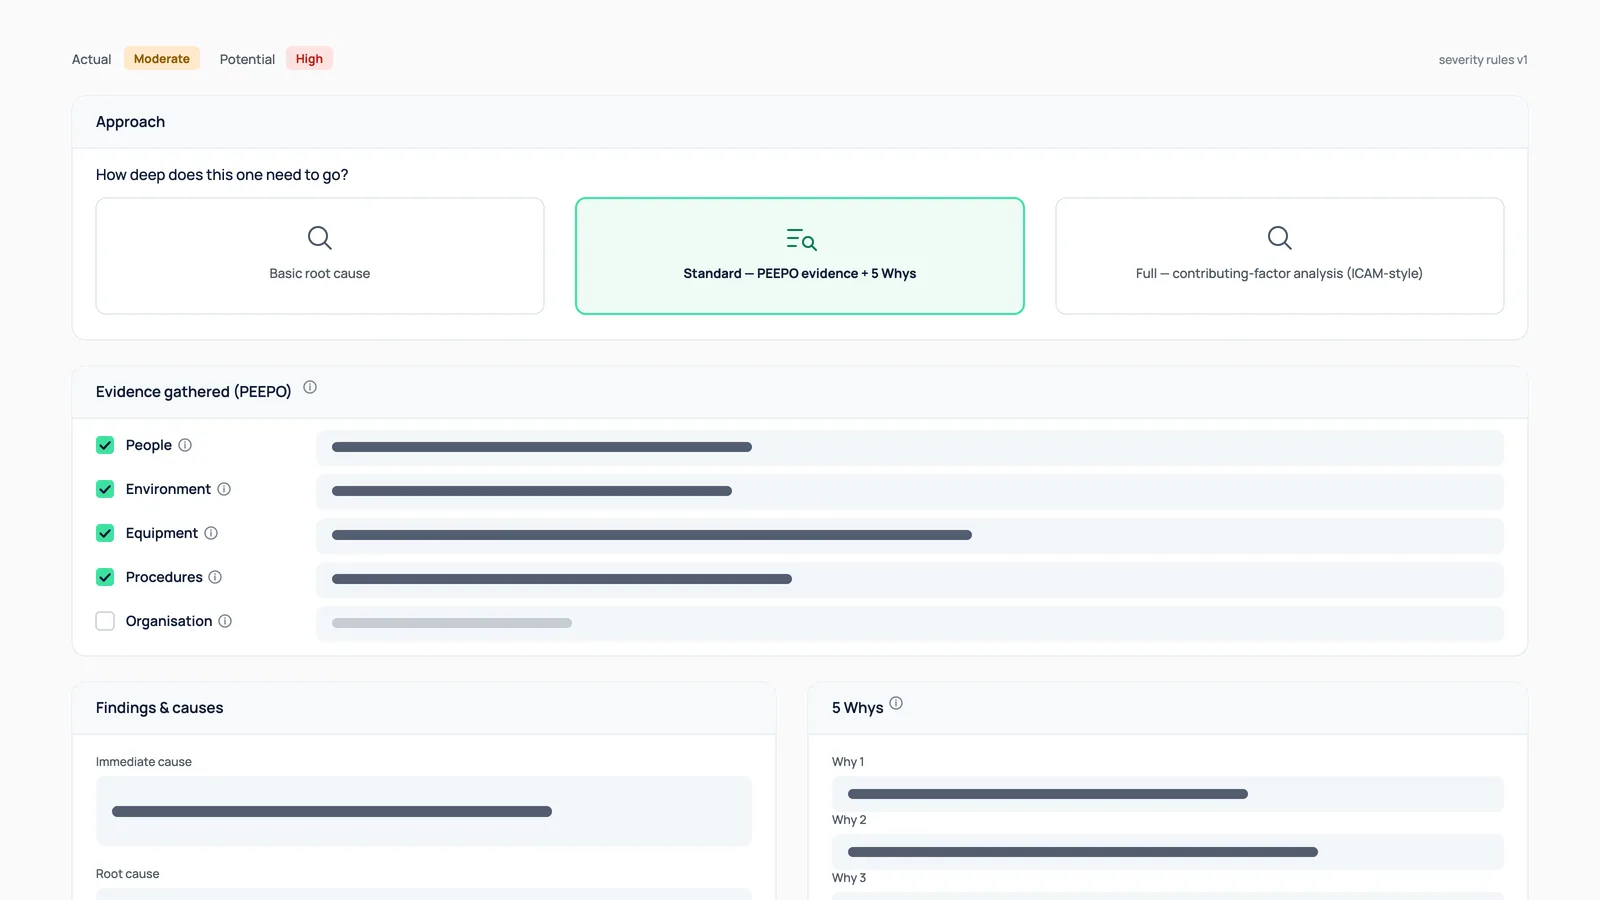Open the severity rules v1 link

1483,60
